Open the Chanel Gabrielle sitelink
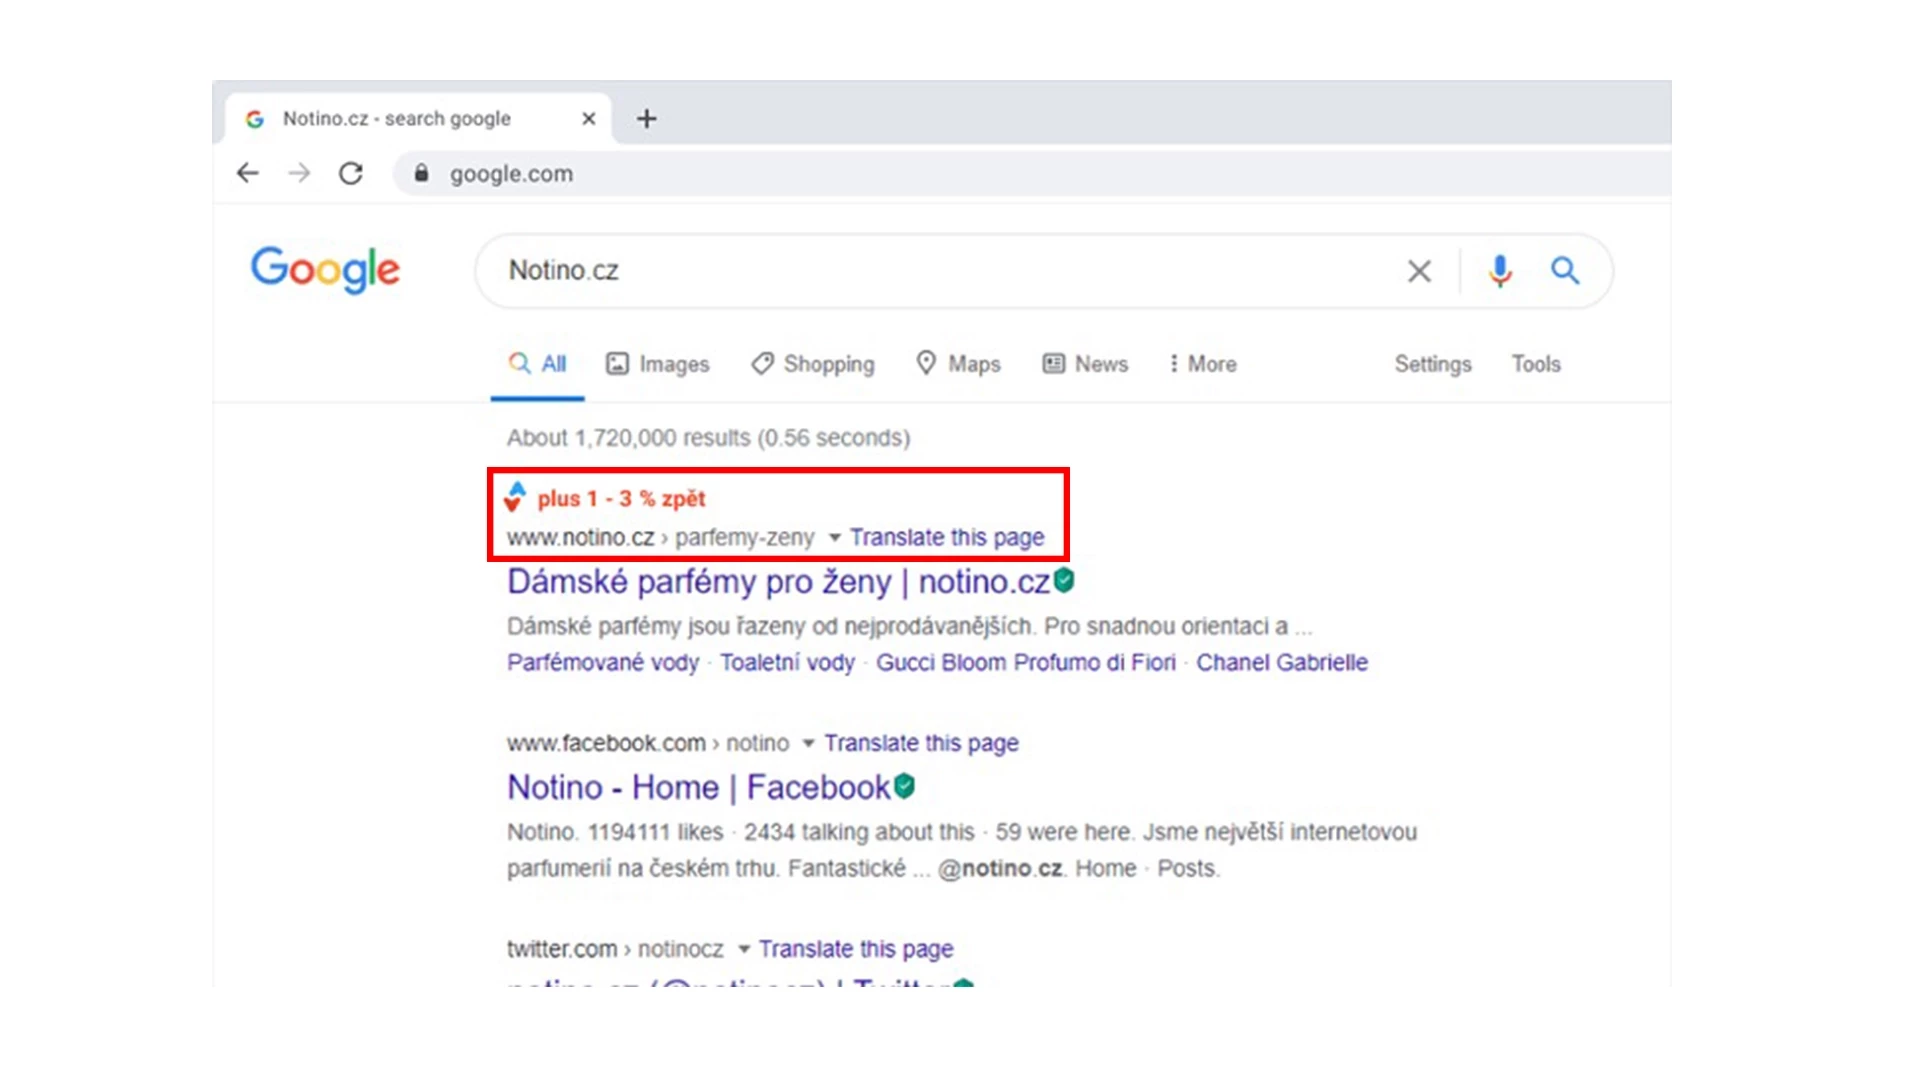 click(x=1282, y=662)
